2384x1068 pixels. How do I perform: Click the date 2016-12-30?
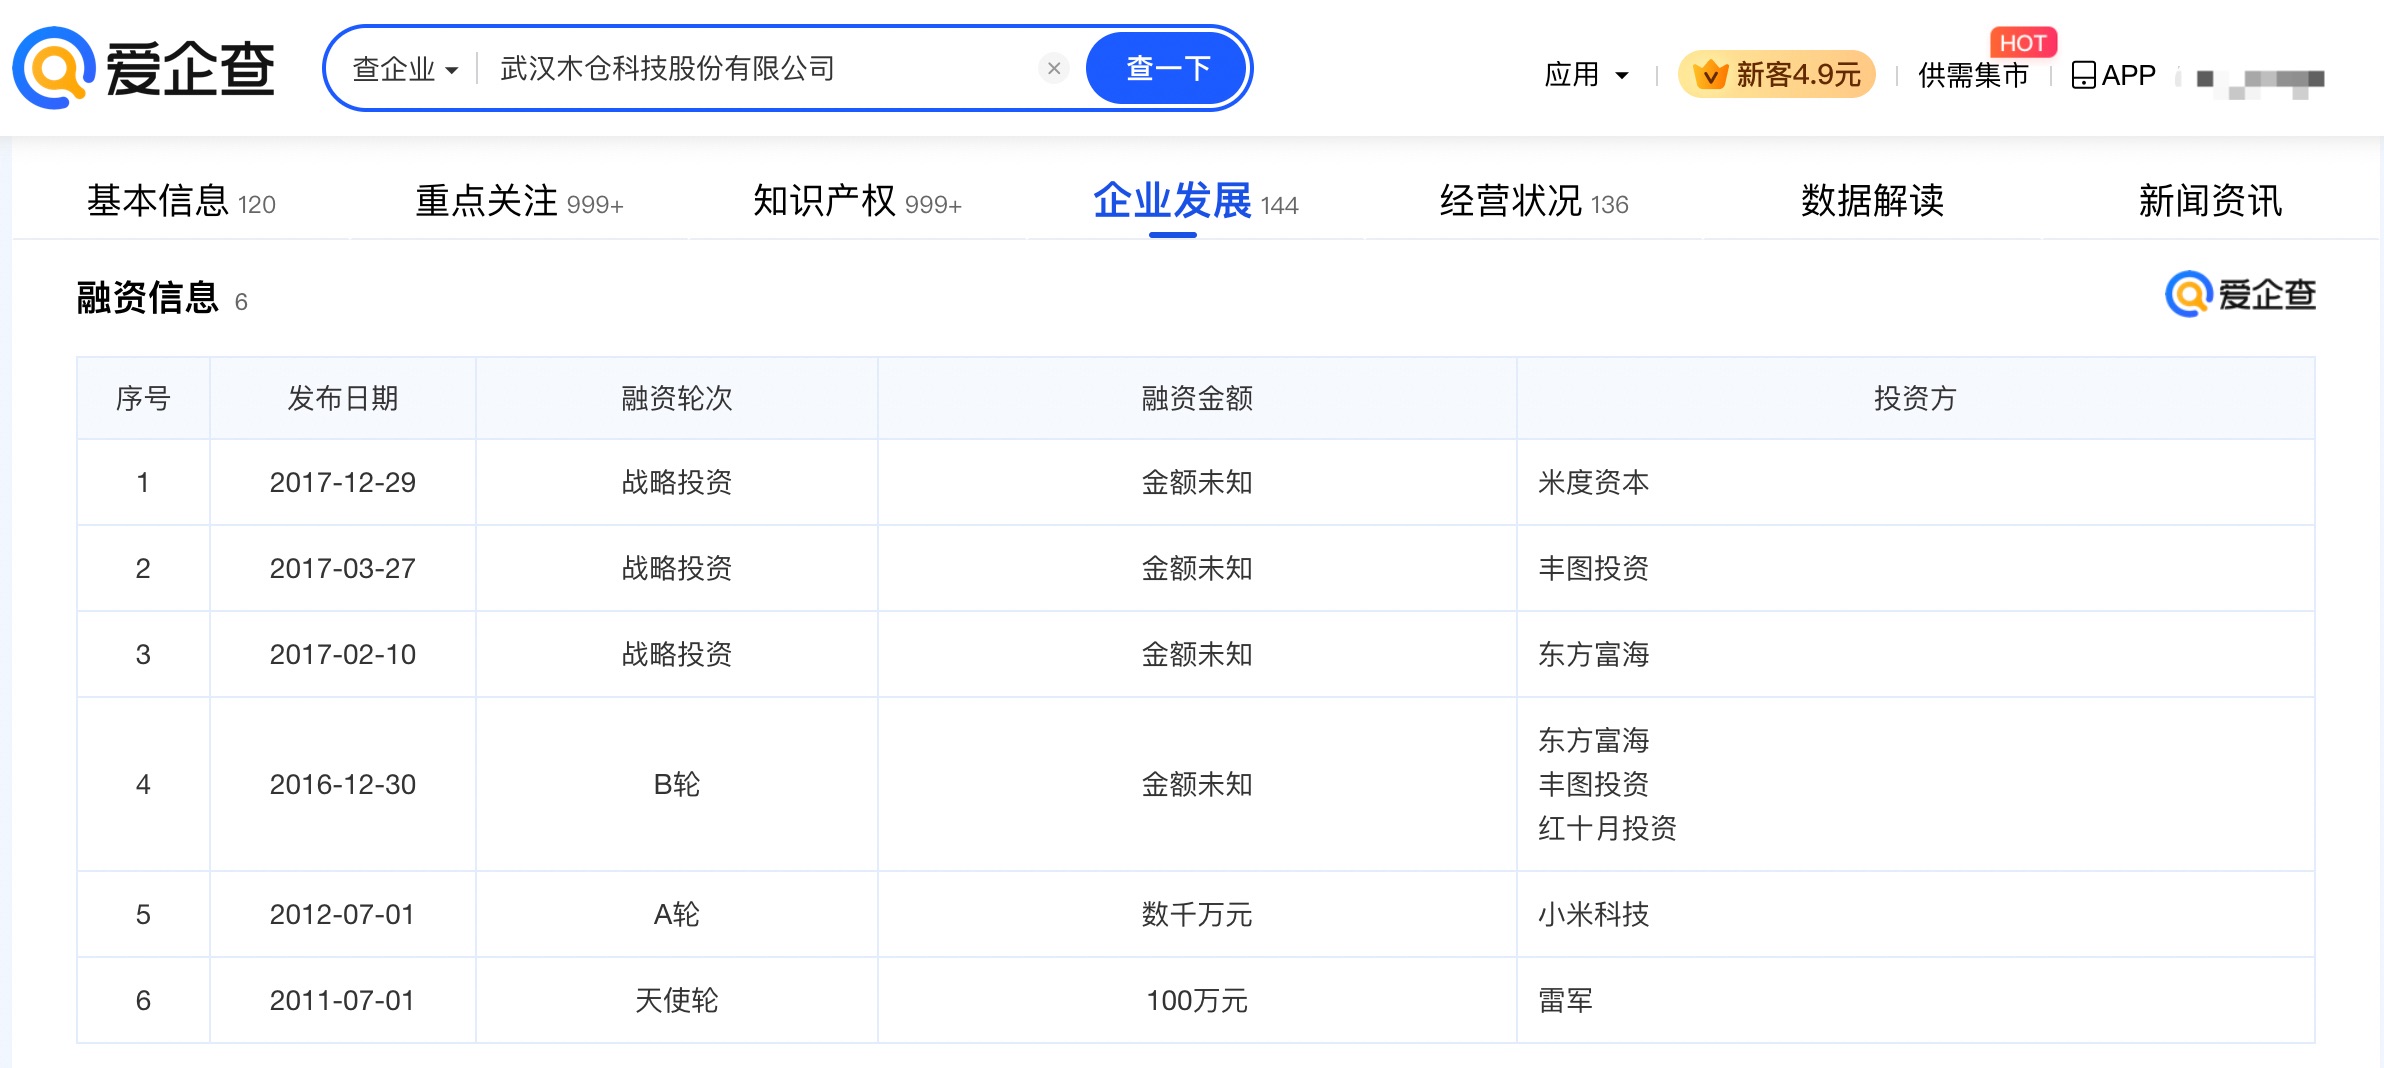342,784
